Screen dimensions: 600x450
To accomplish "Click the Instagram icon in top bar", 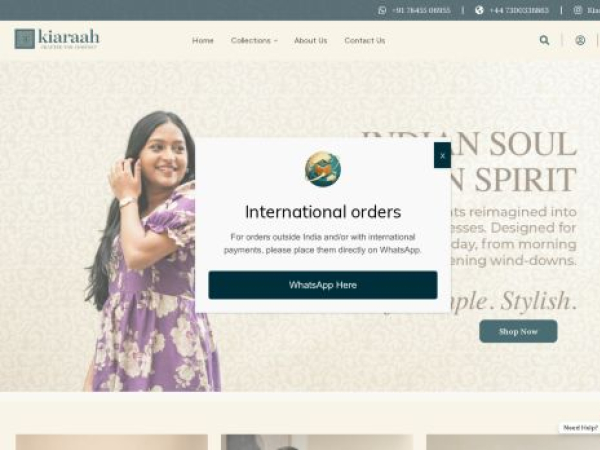I will tap(578, 10).
